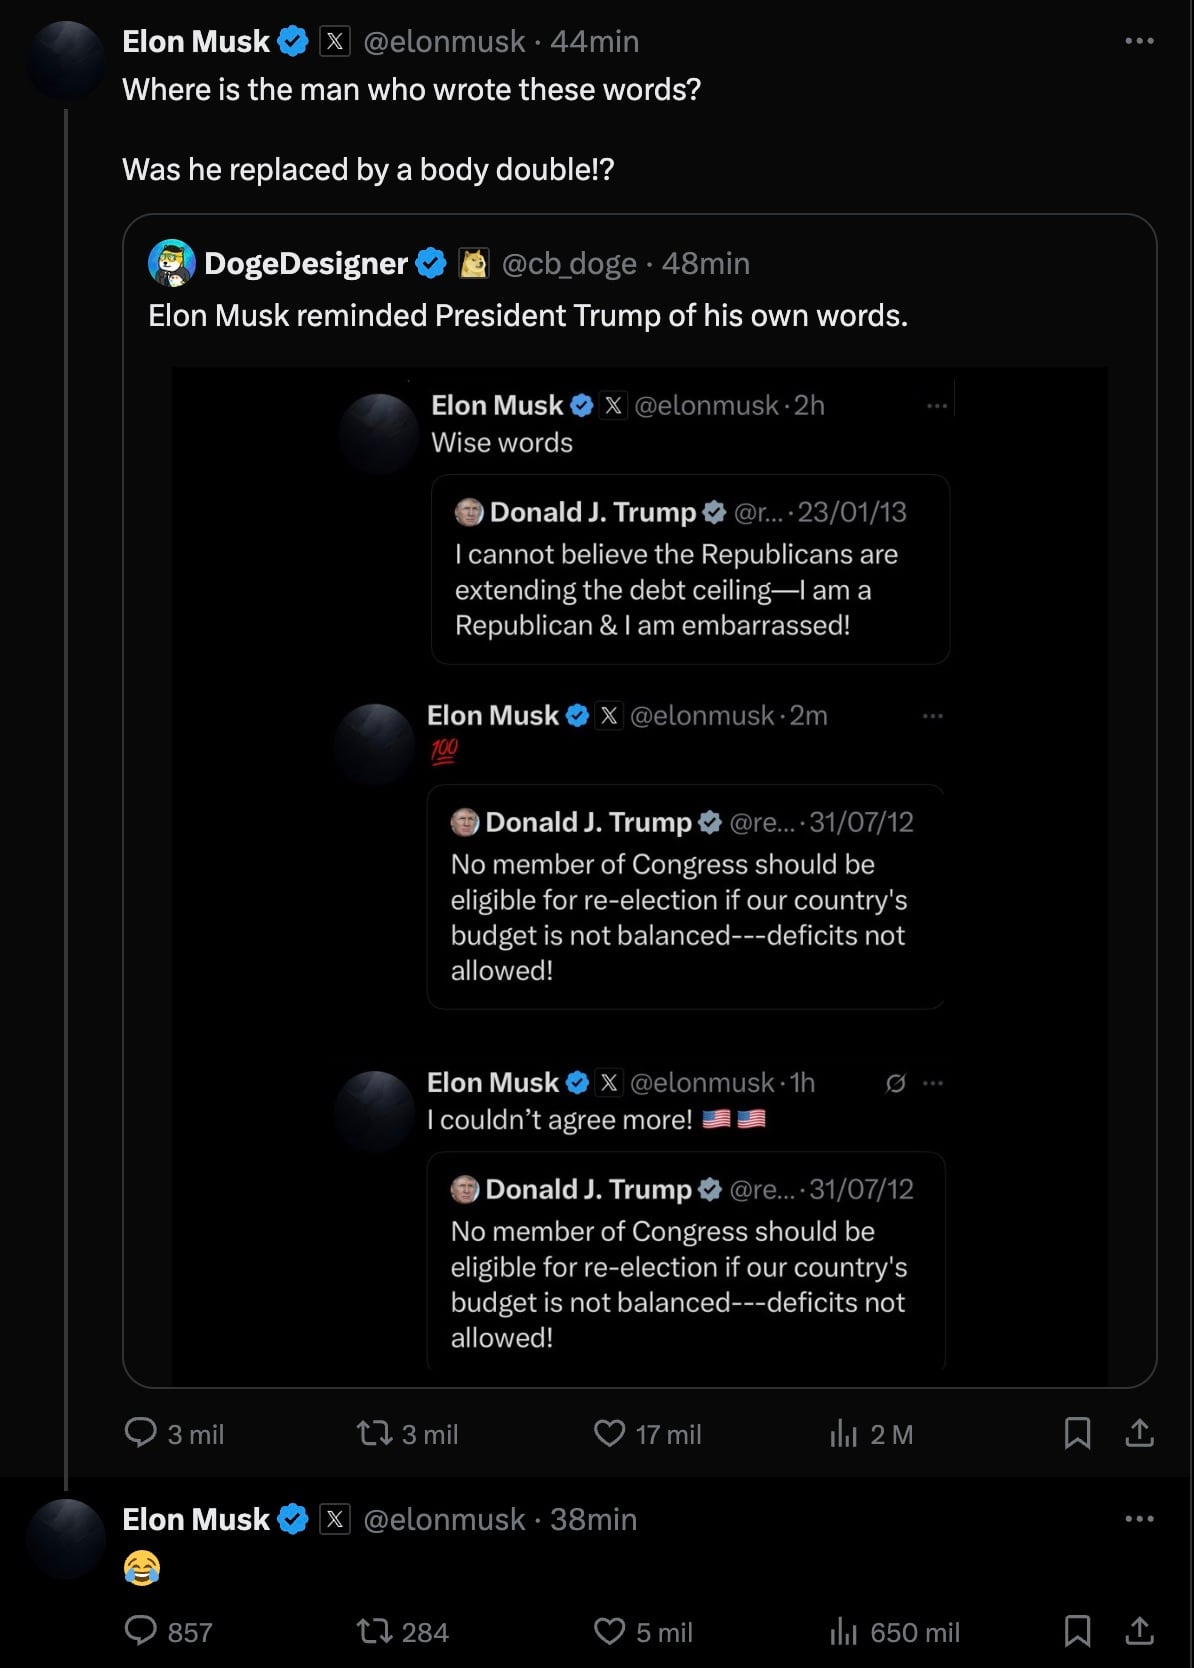This screenshot has width=1194, height=1668.
Task: View analytics of the top tweet (2 M)
Action: [x=844, y=1433]
